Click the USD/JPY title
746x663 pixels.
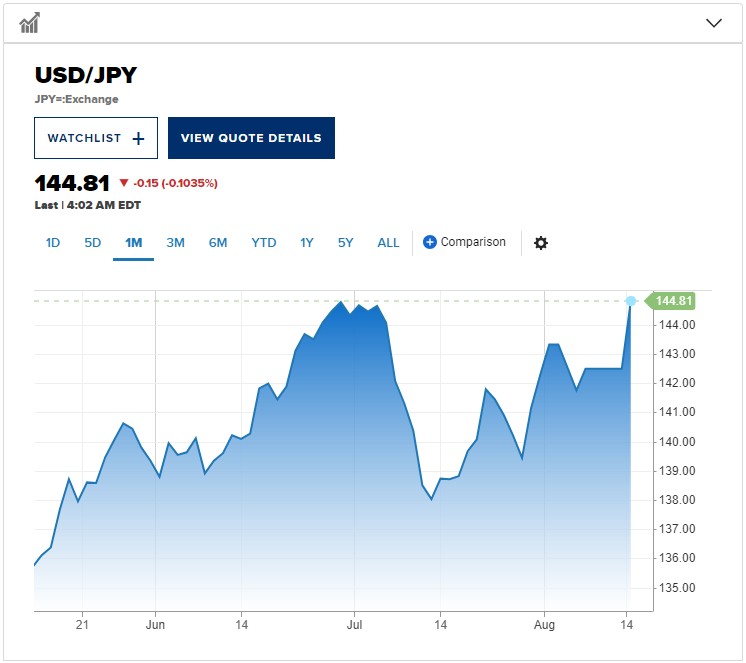point(86,75)
